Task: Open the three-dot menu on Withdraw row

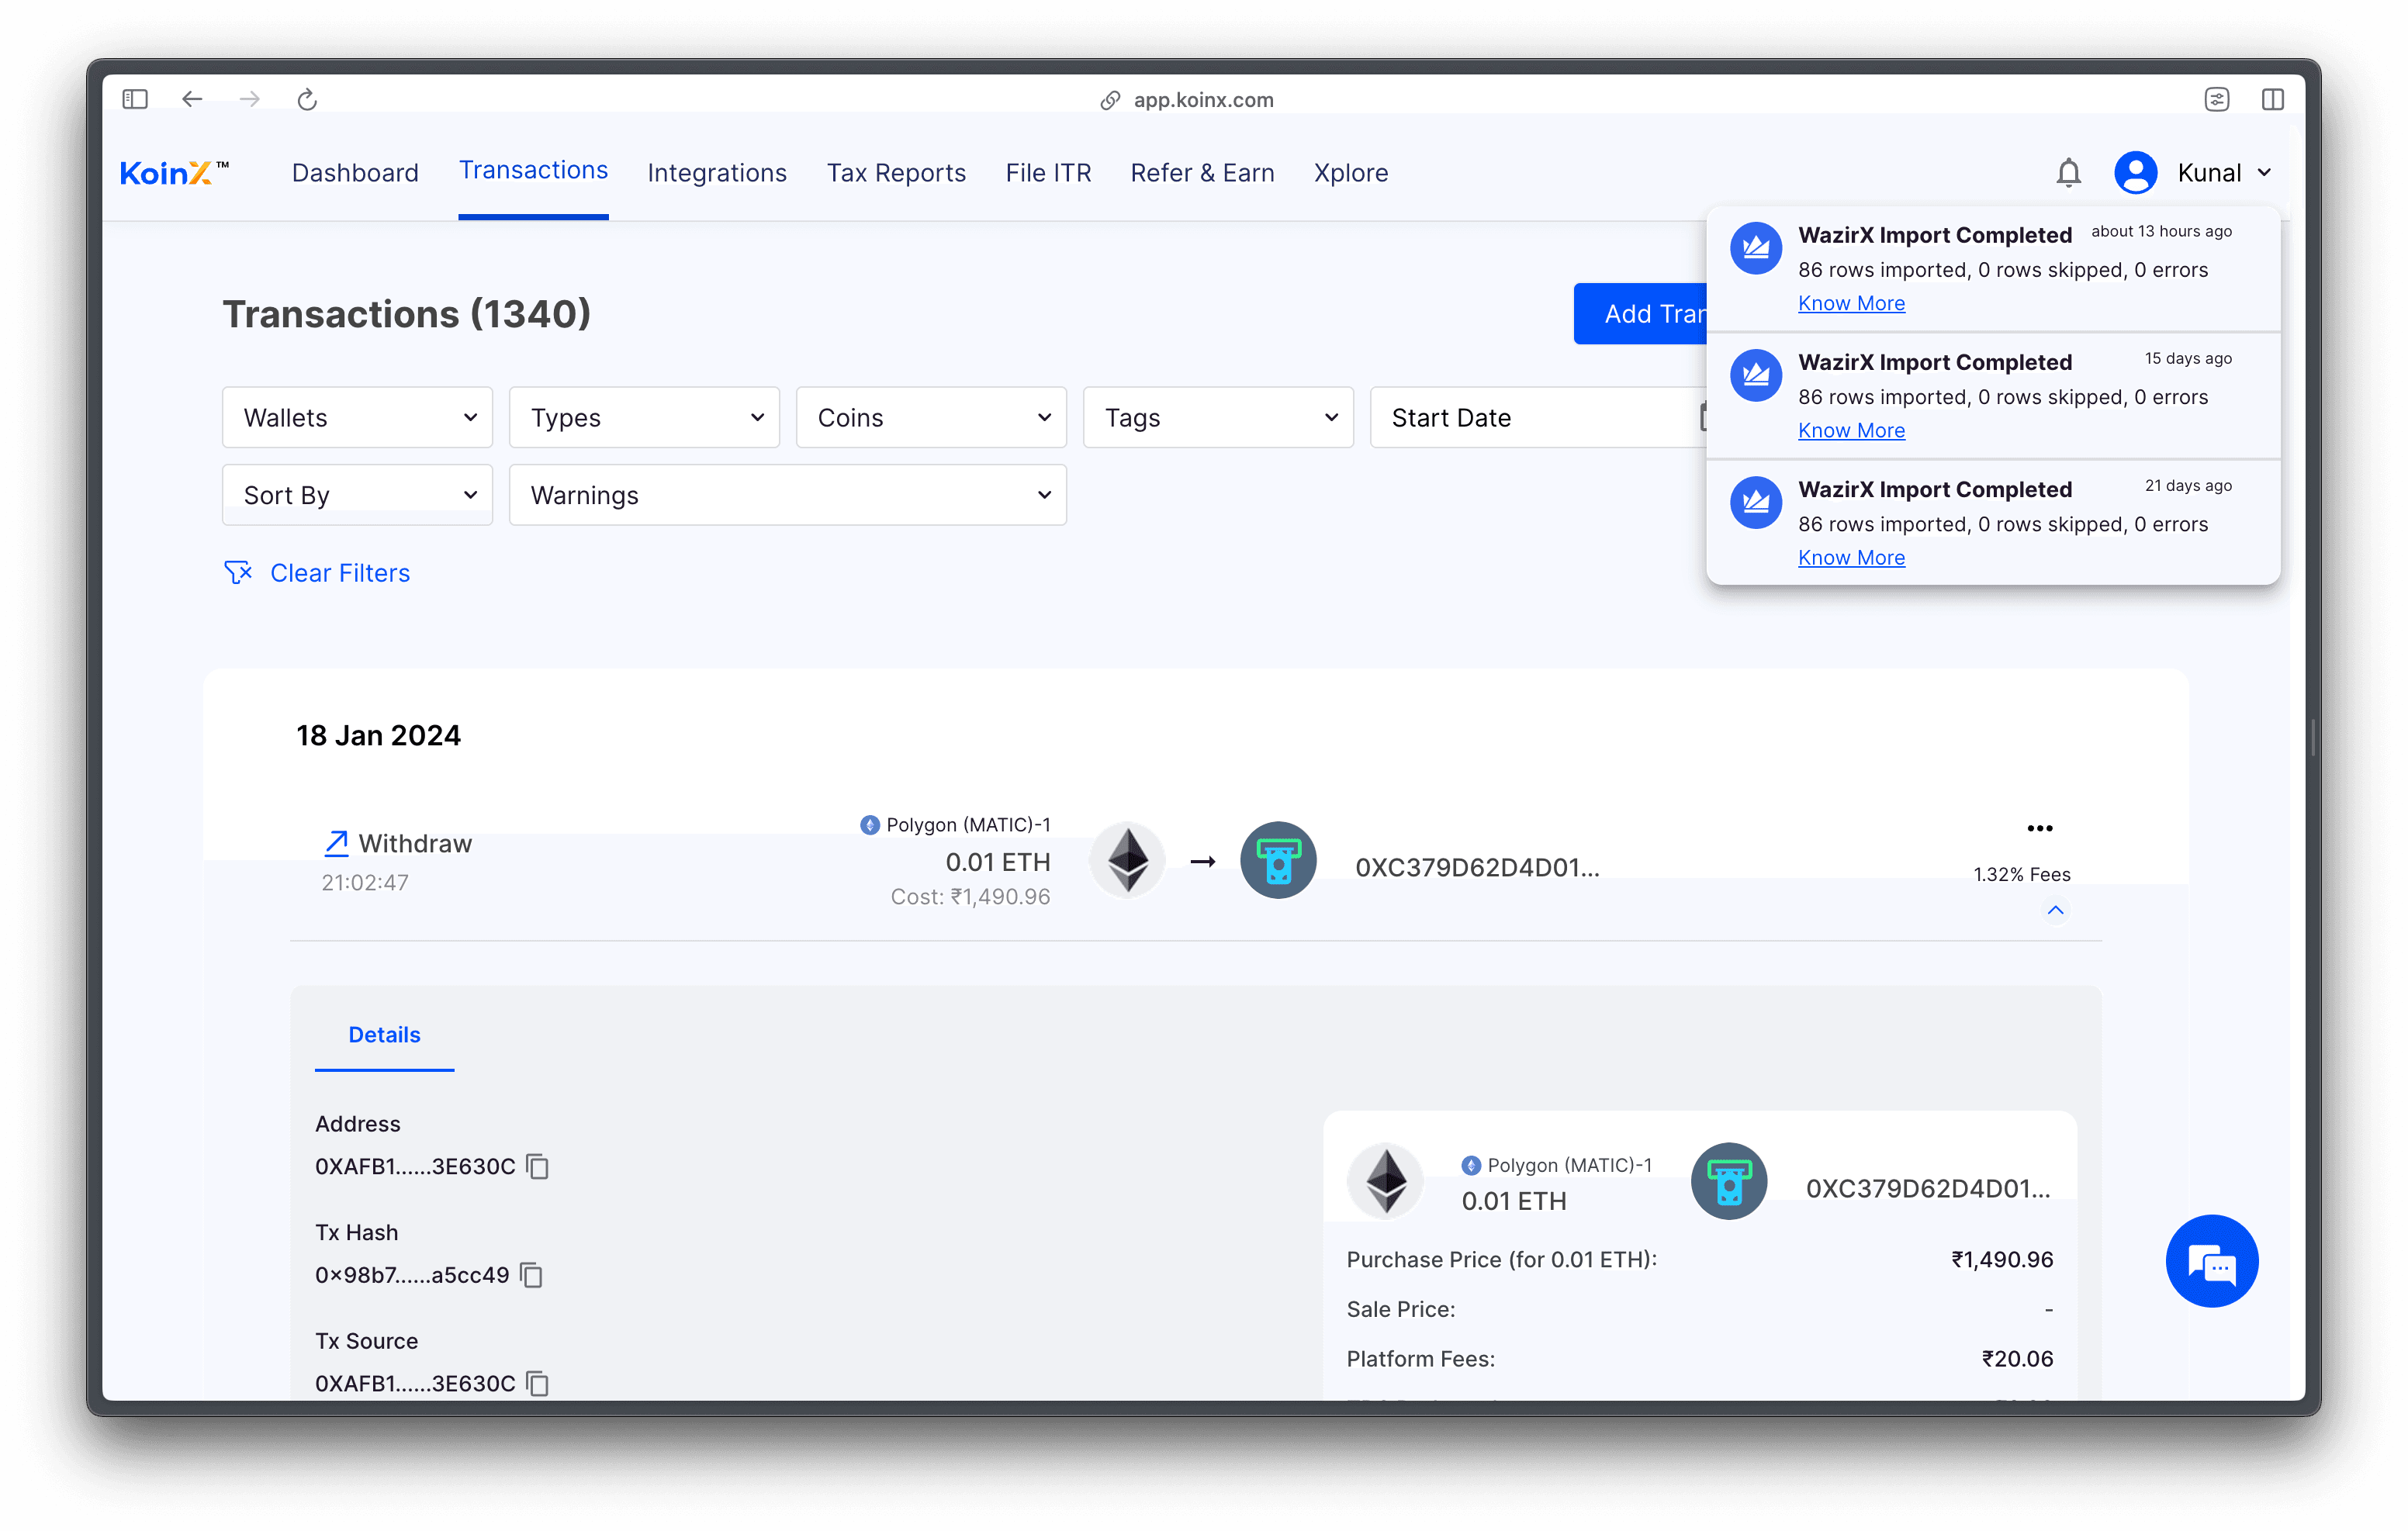Action: pos(2039,828)
